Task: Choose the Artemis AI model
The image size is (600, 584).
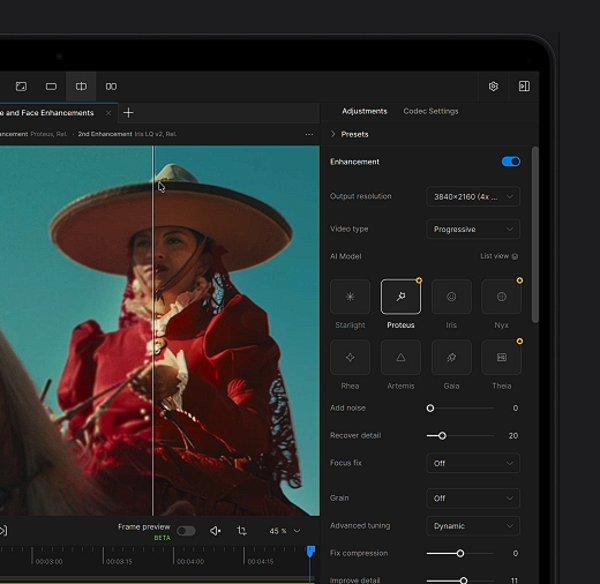Action: (400, 357)
